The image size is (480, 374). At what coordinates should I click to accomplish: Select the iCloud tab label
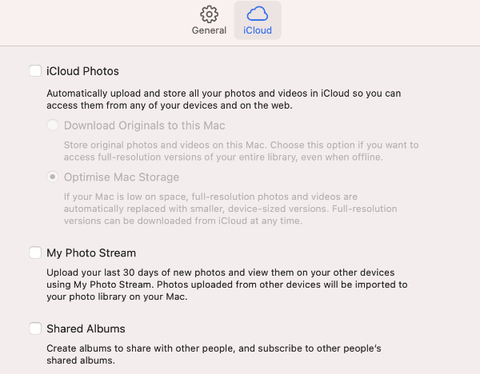pyautogui.click(x=257, y=30)
